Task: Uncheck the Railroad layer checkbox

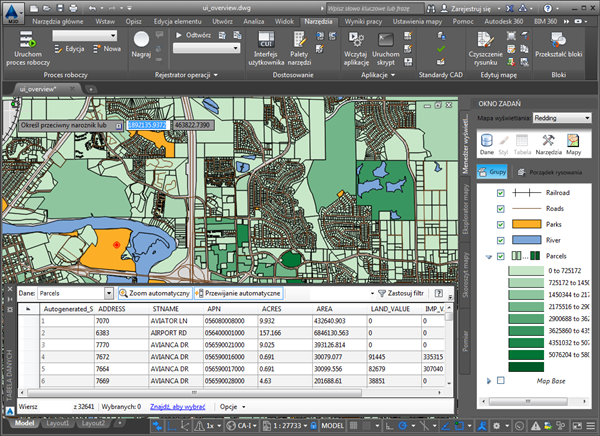Action: click(500, 191)
